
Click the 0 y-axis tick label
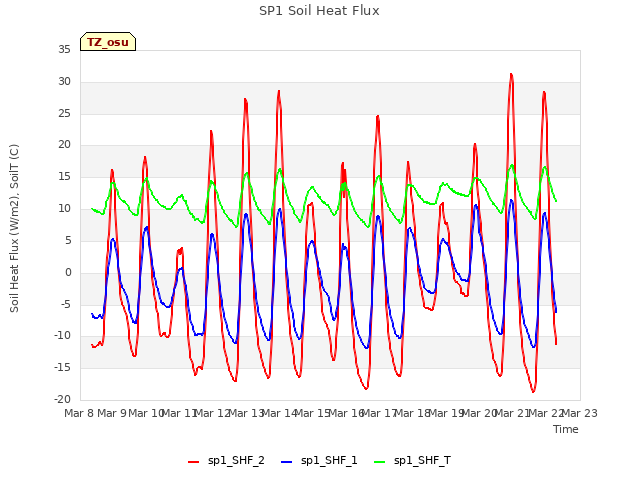pyautogui.click(x=68, y=272)
